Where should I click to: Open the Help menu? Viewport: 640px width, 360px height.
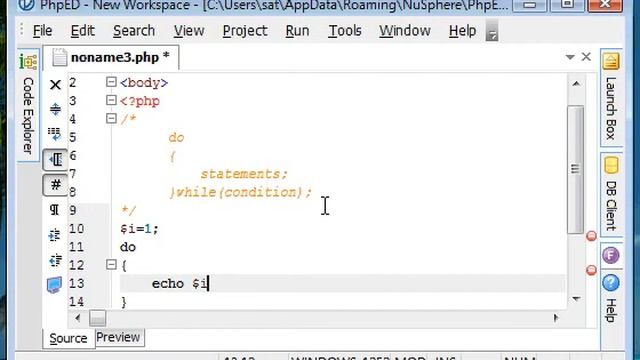click(462, 31)
